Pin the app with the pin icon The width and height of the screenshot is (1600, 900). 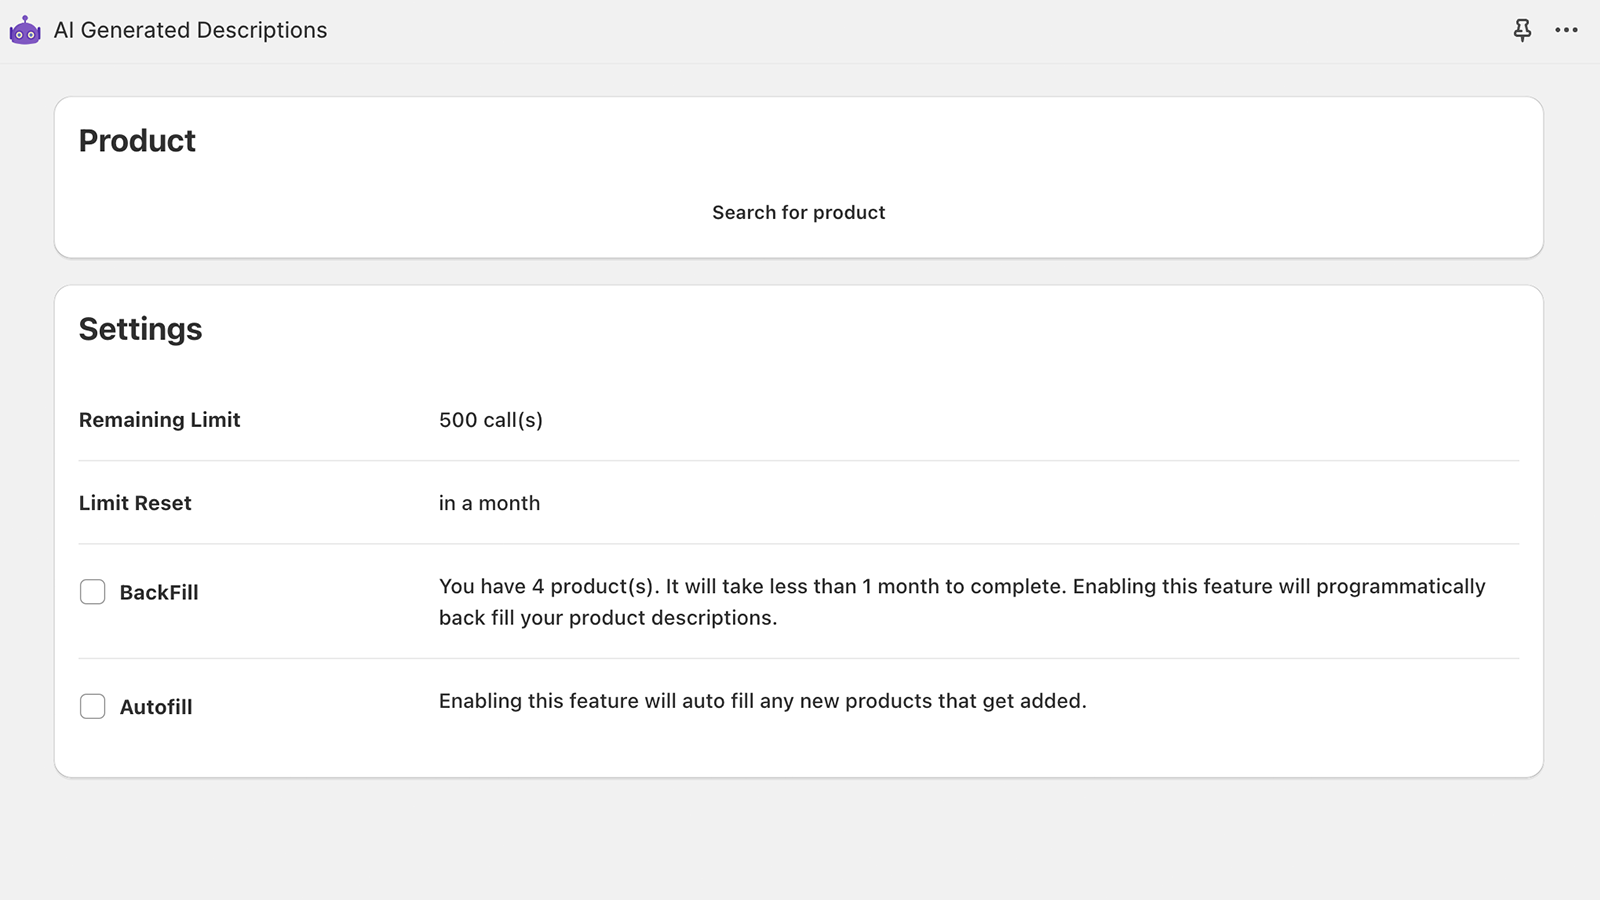[x=1522, y=30]
